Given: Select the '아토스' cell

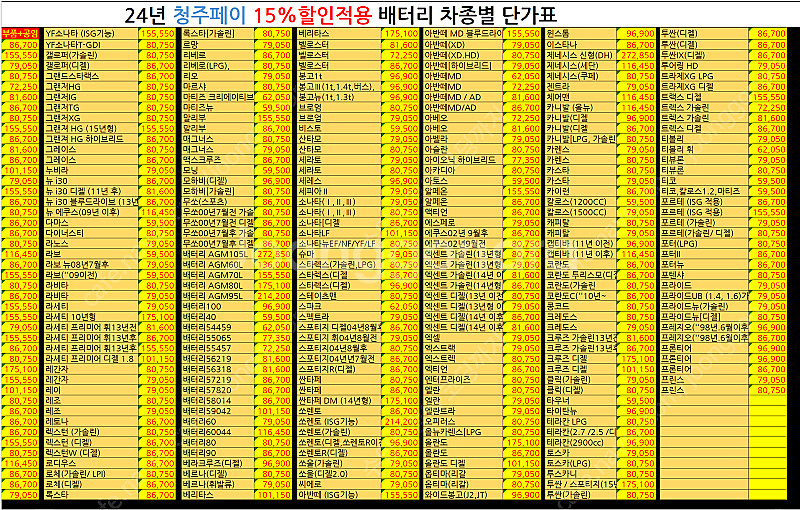Looking at the screenshot, I should tap(463, 181).
